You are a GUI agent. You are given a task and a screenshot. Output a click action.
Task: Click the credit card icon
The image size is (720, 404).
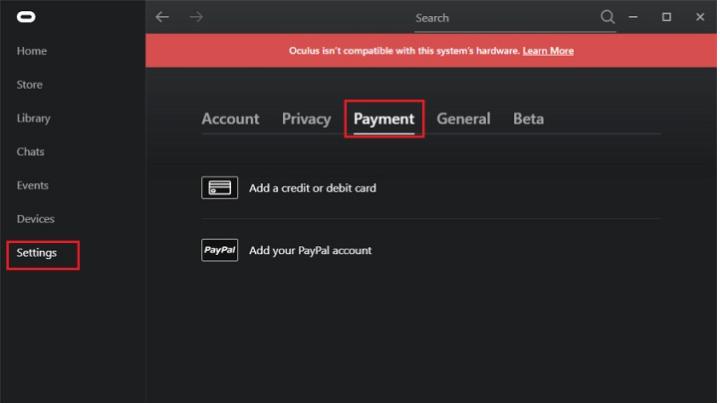coord(219,187)
